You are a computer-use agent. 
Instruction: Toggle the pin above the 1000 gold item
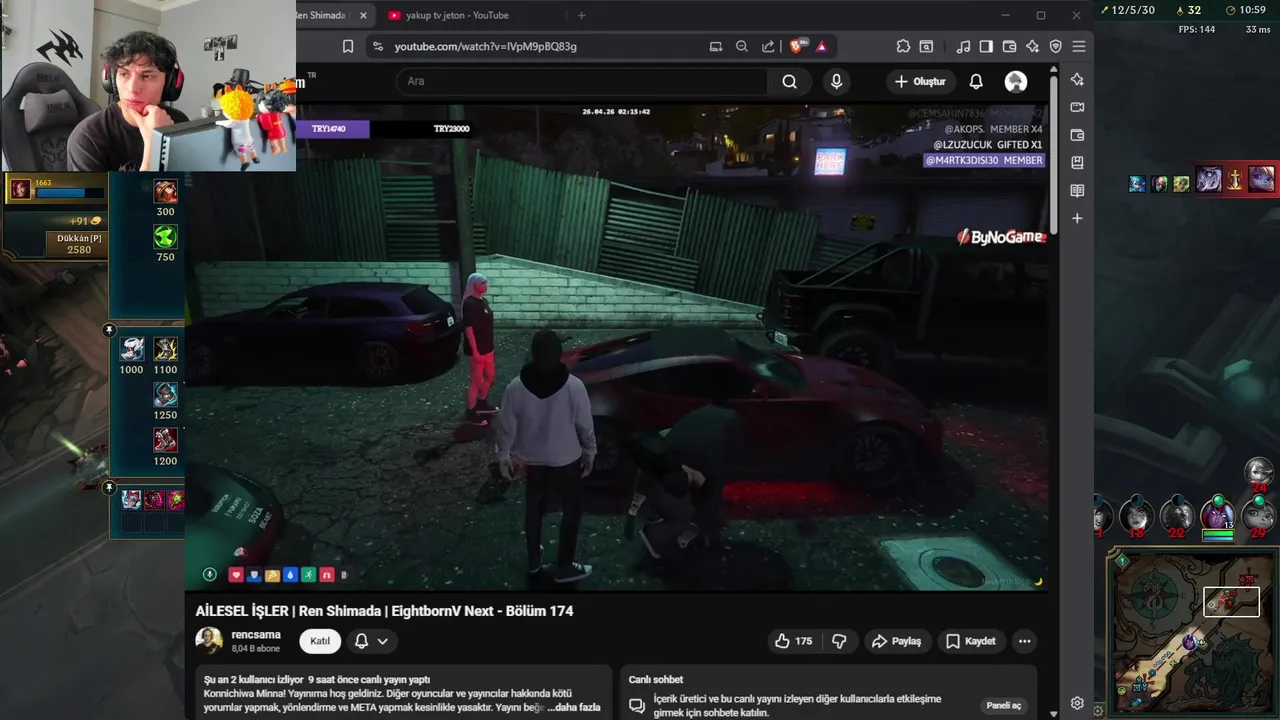pos(109,330)
